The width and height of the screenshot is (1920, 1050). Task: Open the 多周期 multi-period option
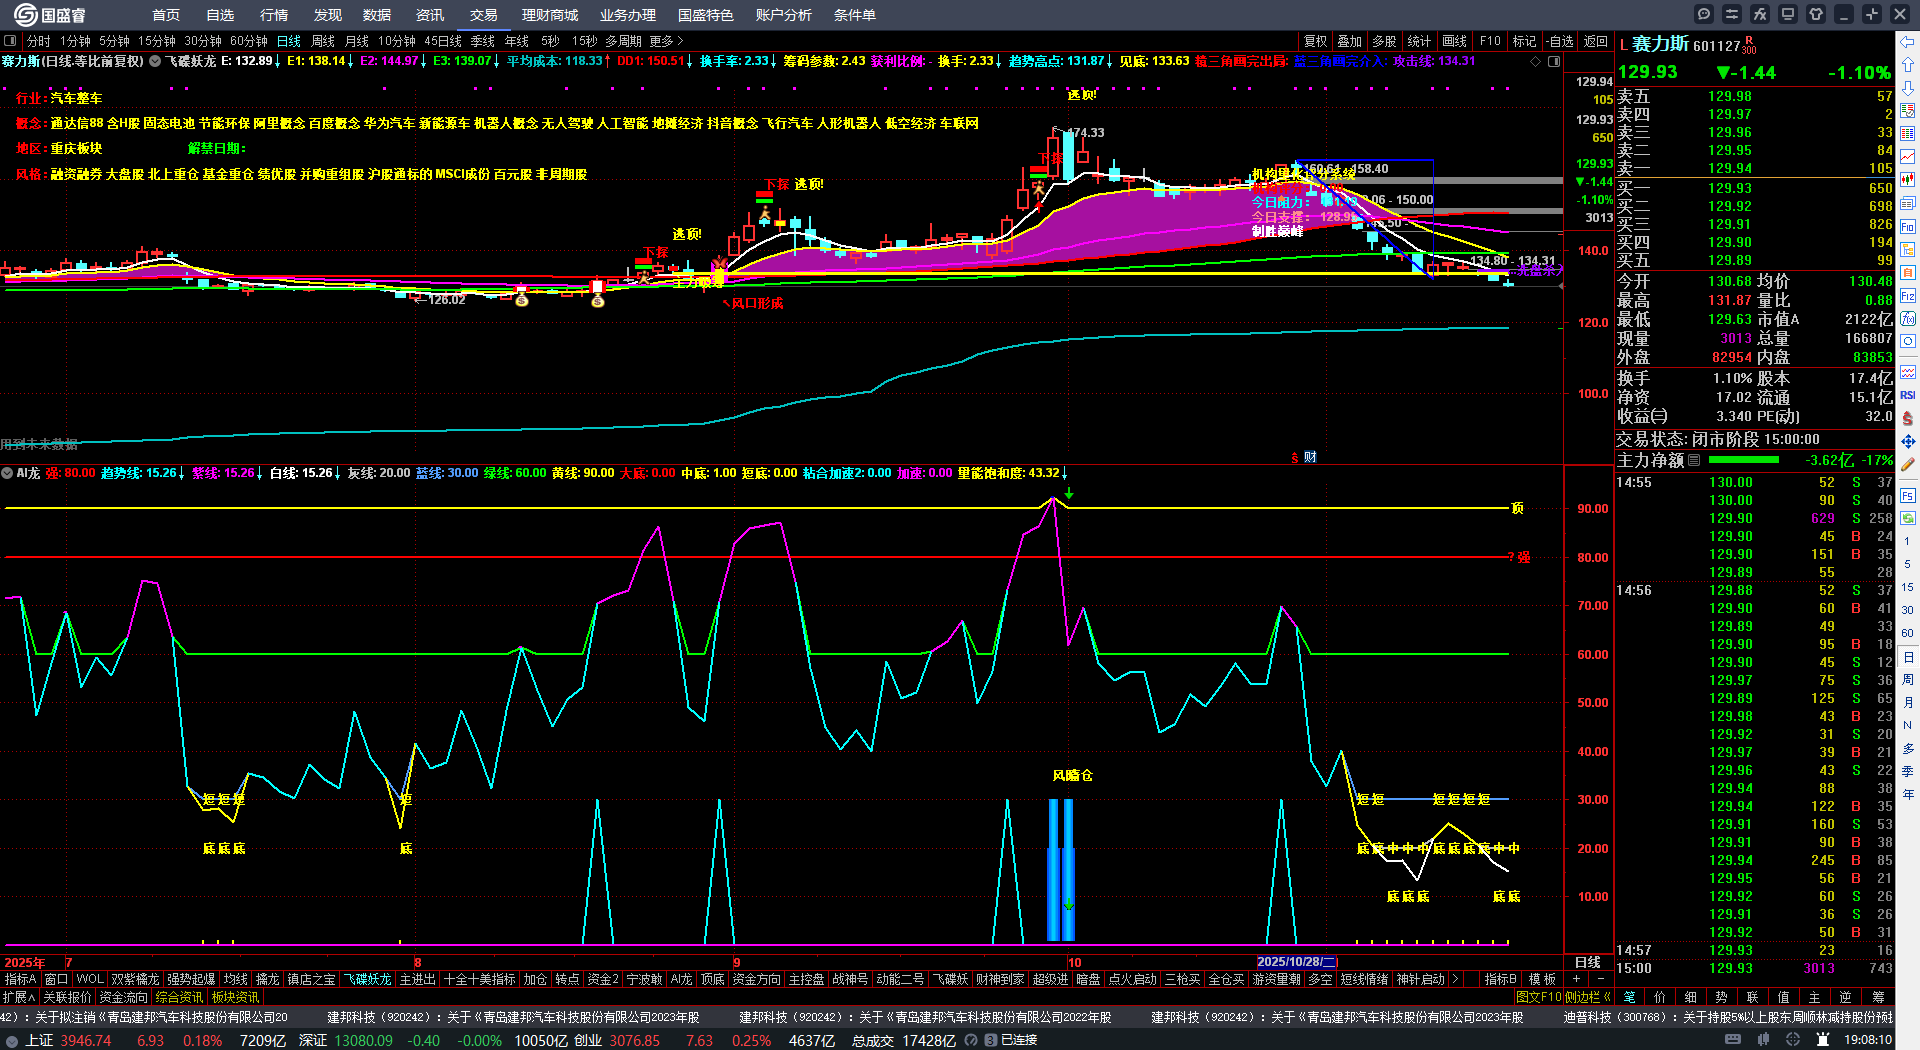click(623, 41)
